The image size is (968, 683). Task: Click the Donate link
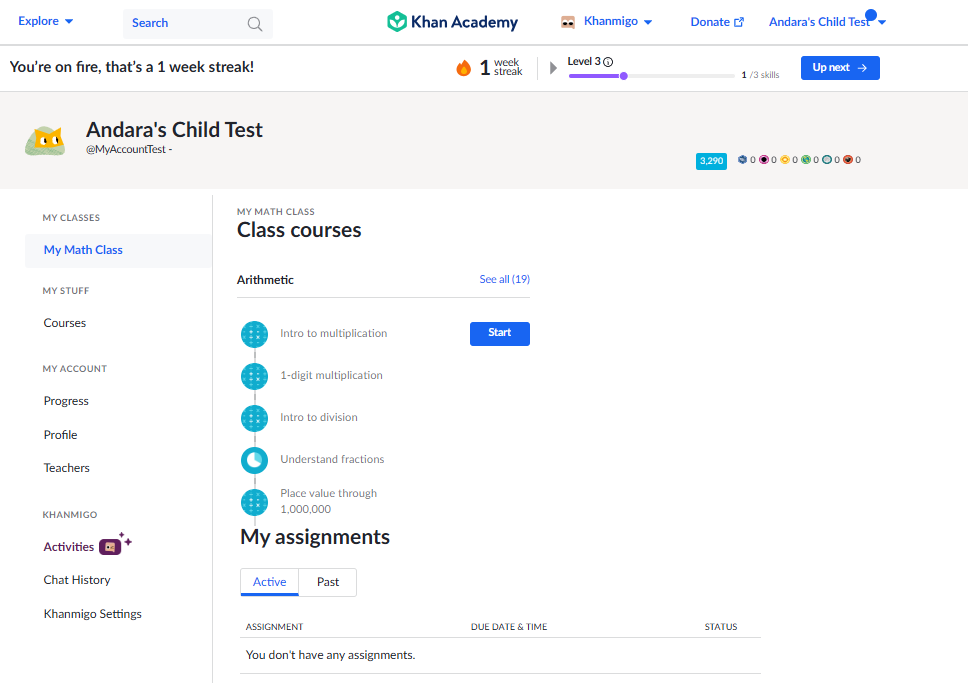point(717,22)
